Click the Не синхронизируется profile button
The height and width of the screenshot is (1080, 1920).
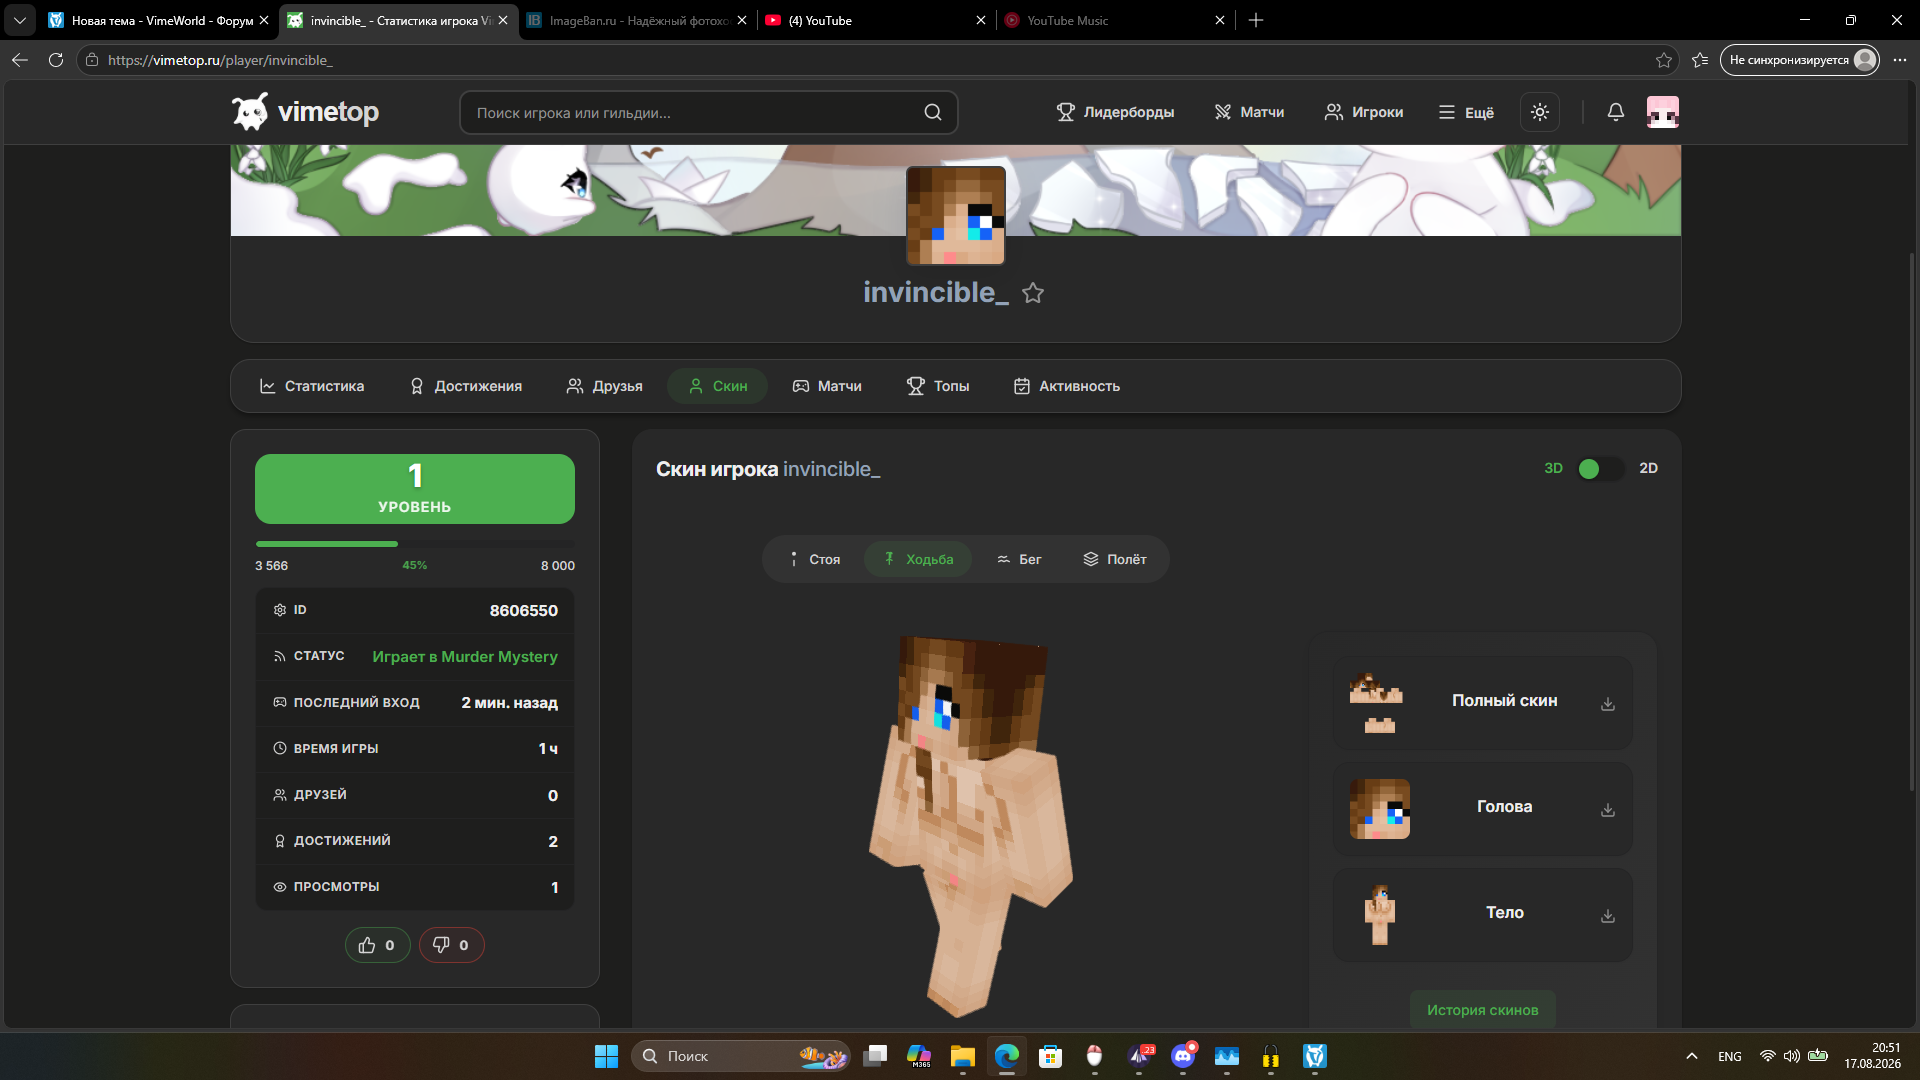(1799, 60)
